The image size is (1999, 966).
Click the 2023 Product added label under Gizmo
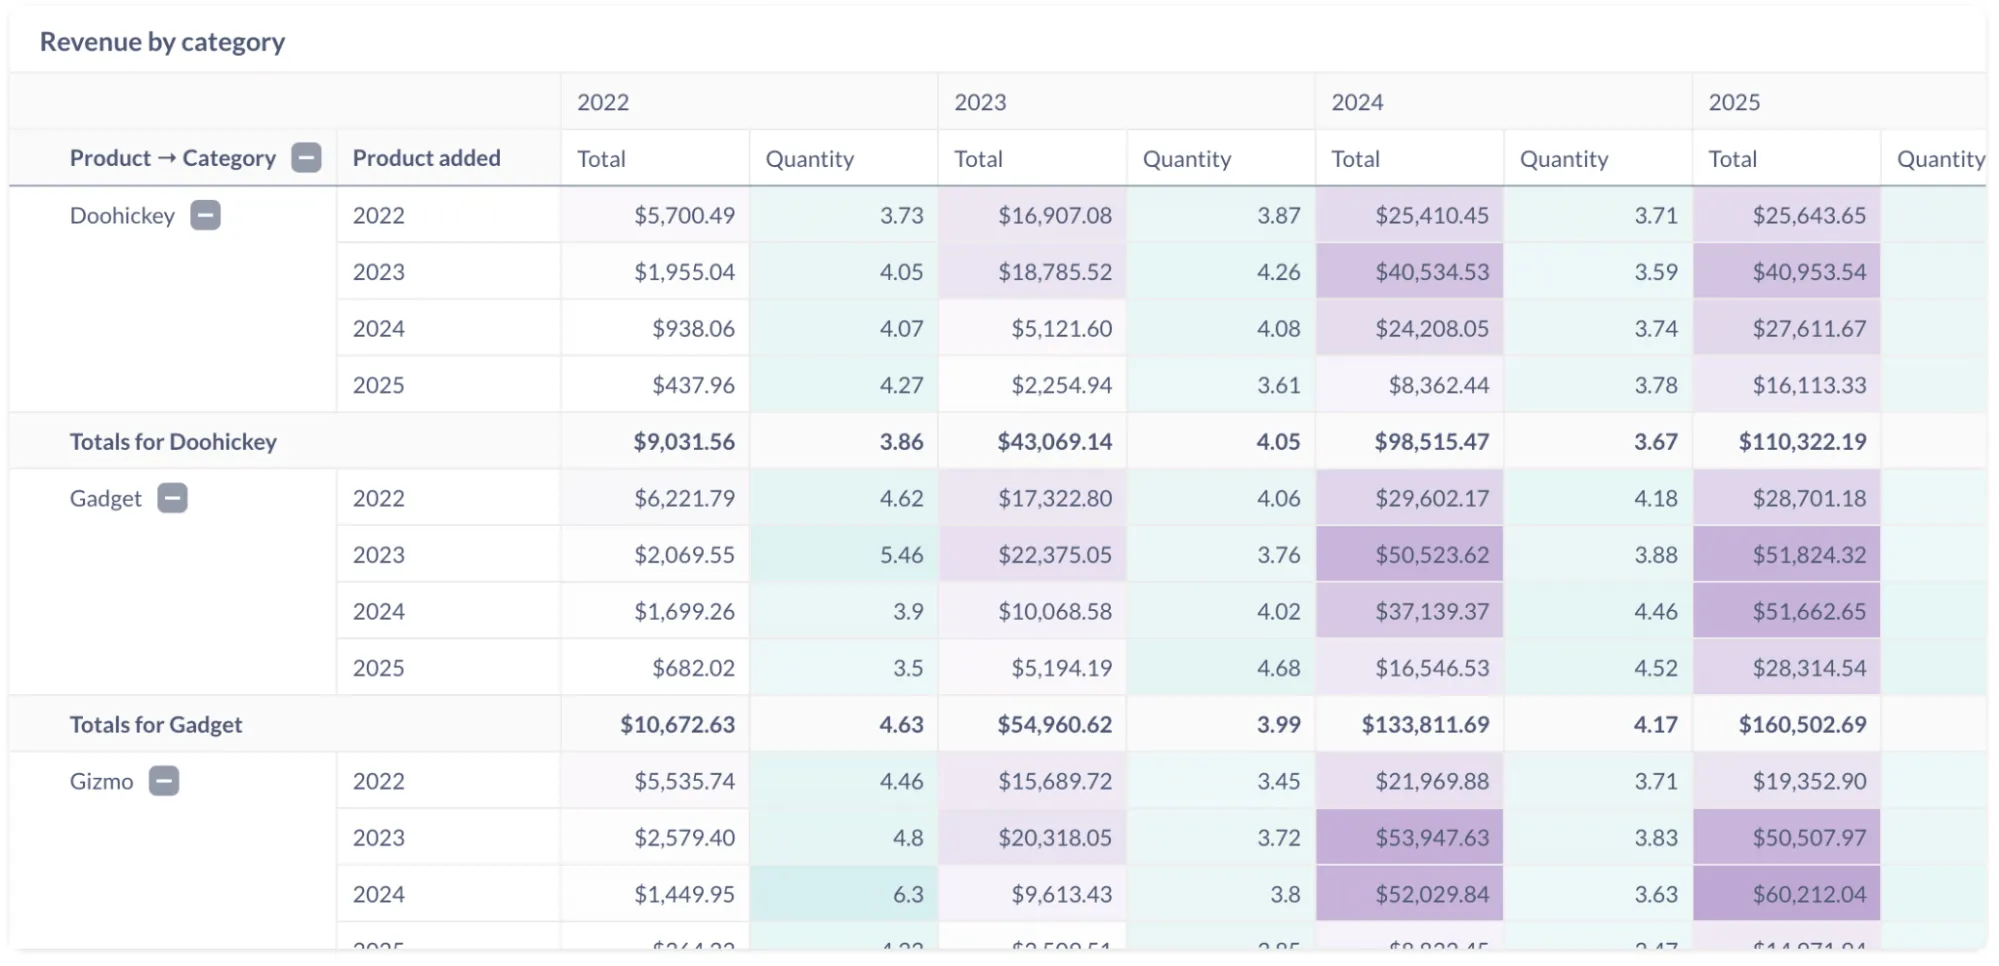[x=378, y=837]
